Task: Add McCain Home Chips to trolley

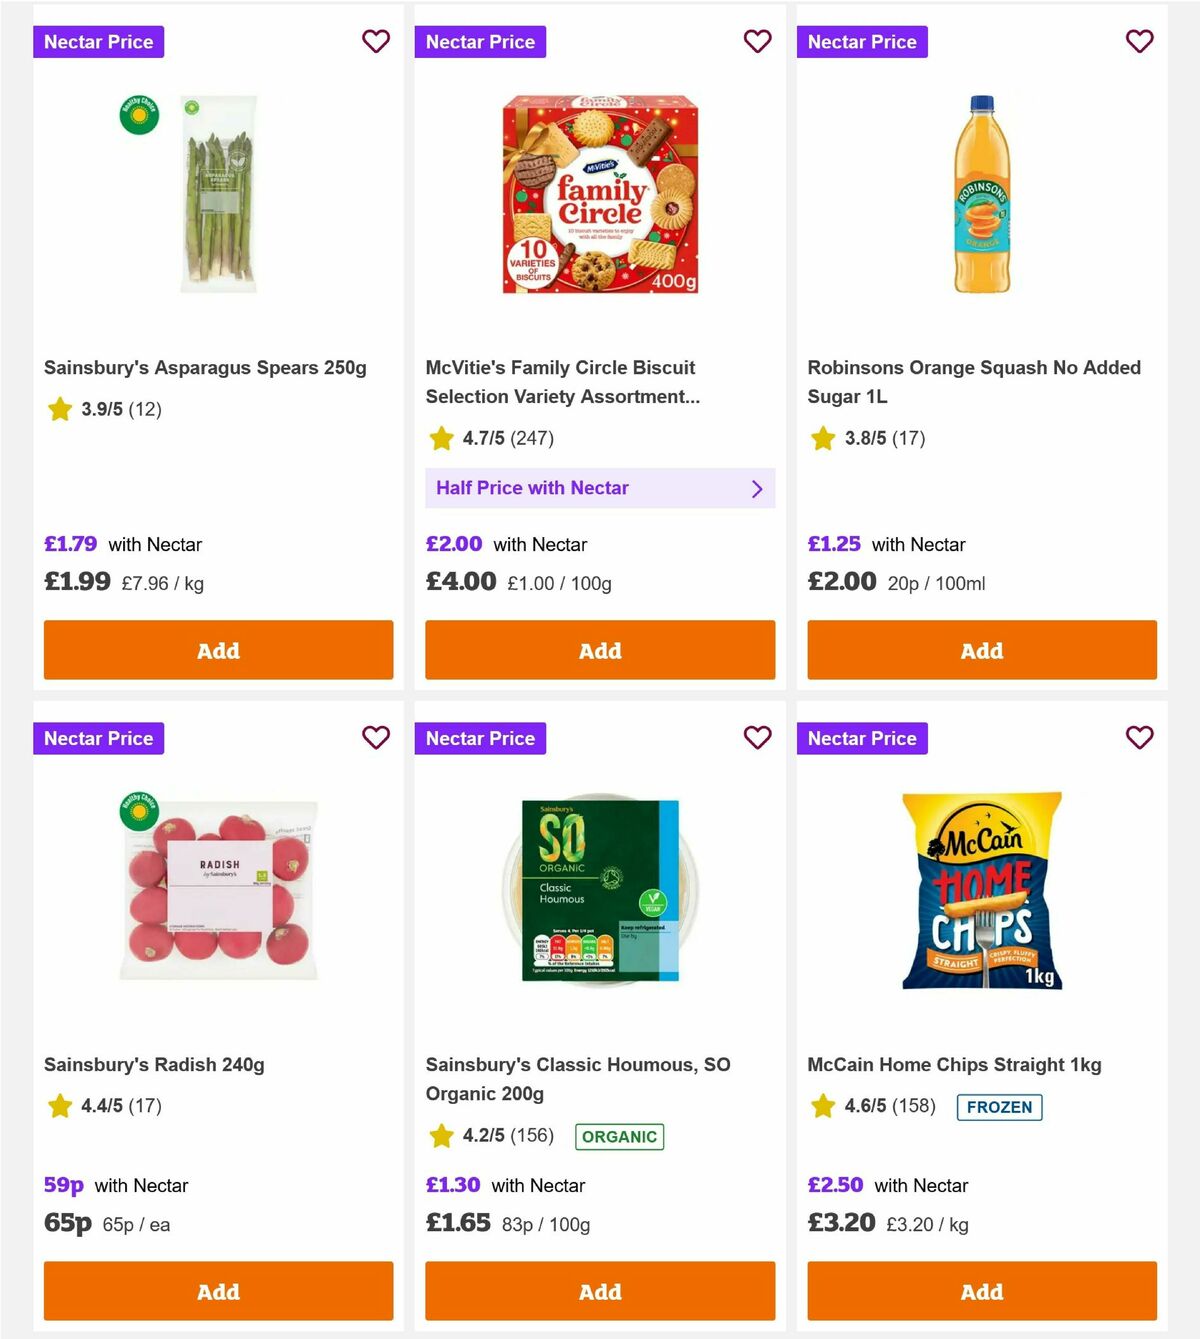Action: [982, 1291]
